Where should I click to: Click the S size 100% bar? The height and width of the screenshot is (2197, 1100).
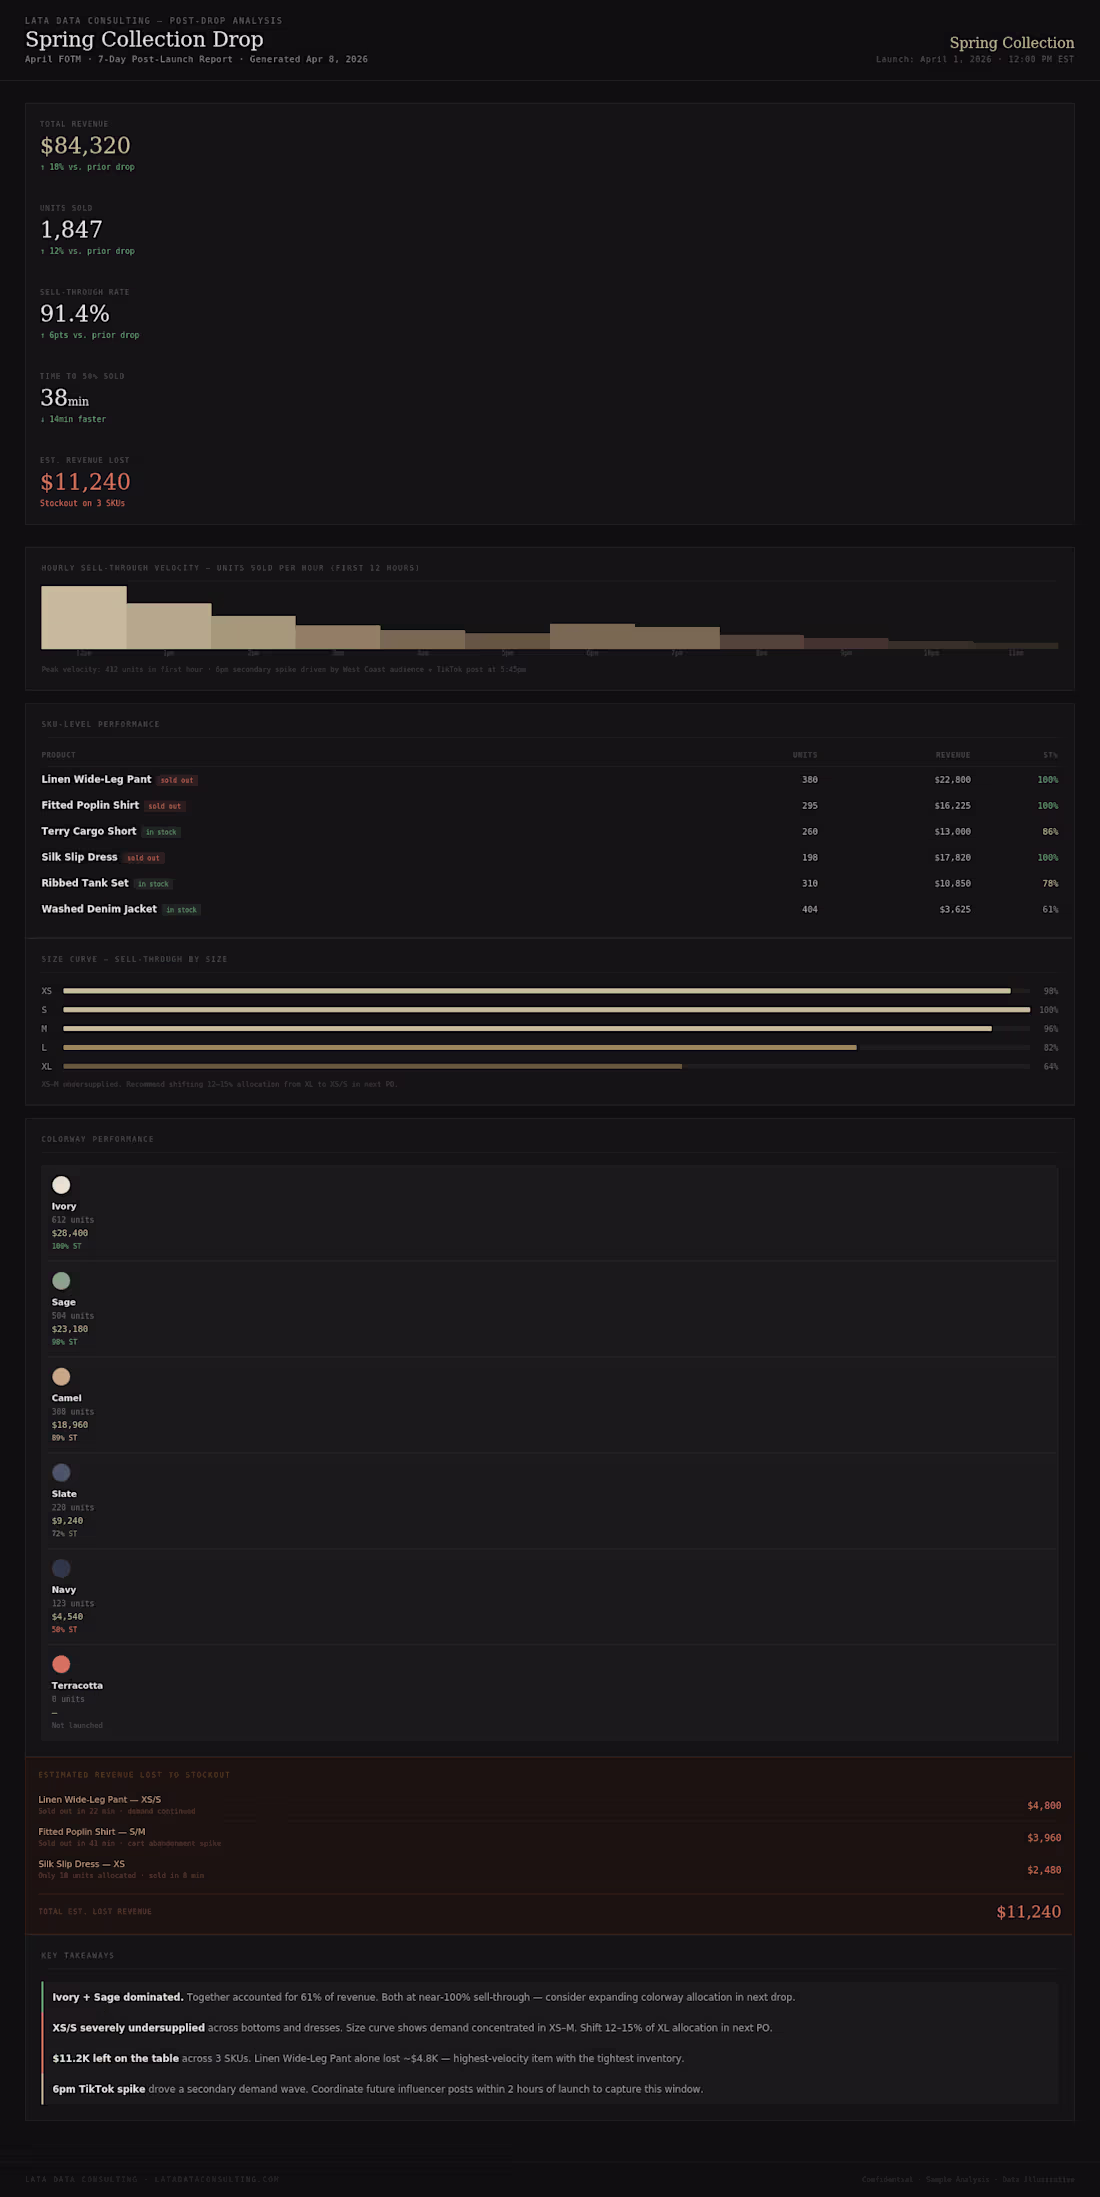546,1010
